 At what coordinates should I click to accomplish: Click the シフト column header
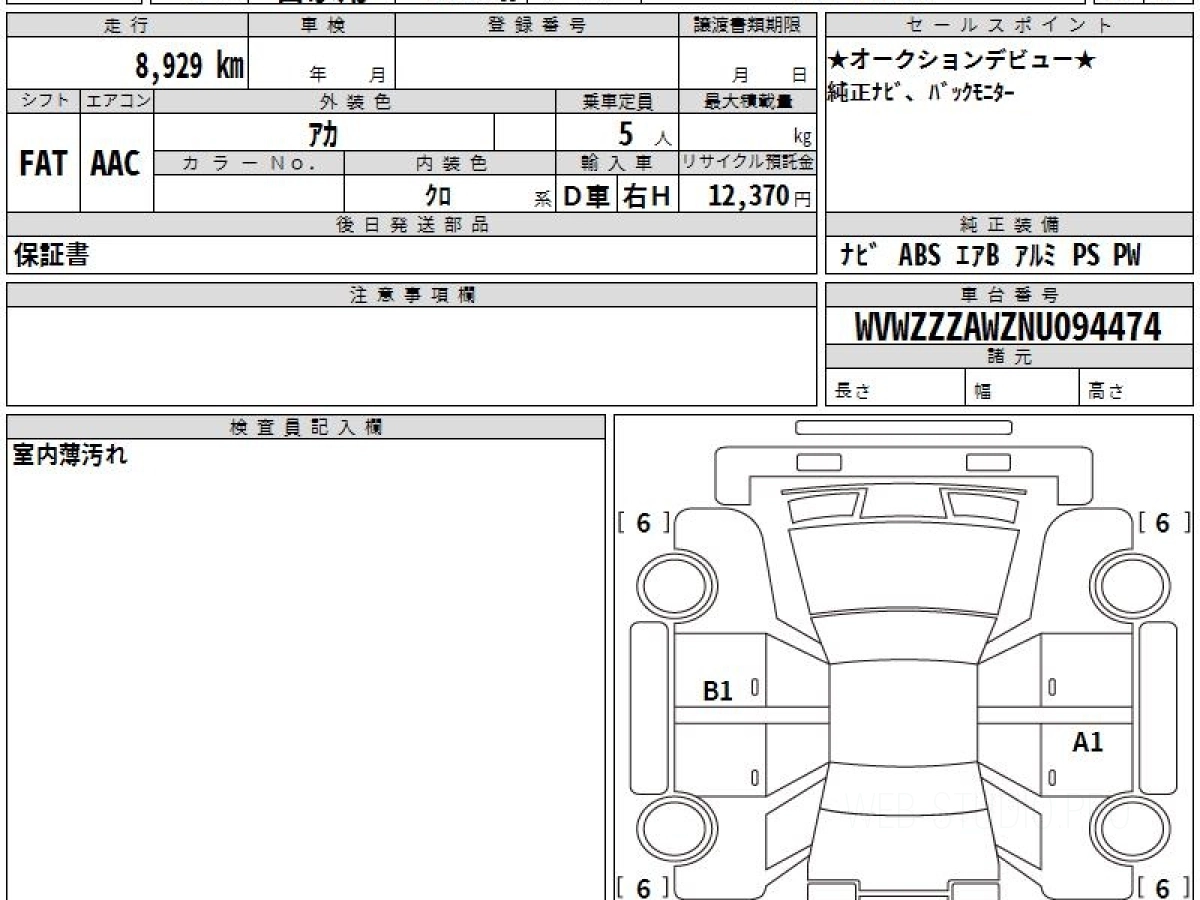(43, 101)
